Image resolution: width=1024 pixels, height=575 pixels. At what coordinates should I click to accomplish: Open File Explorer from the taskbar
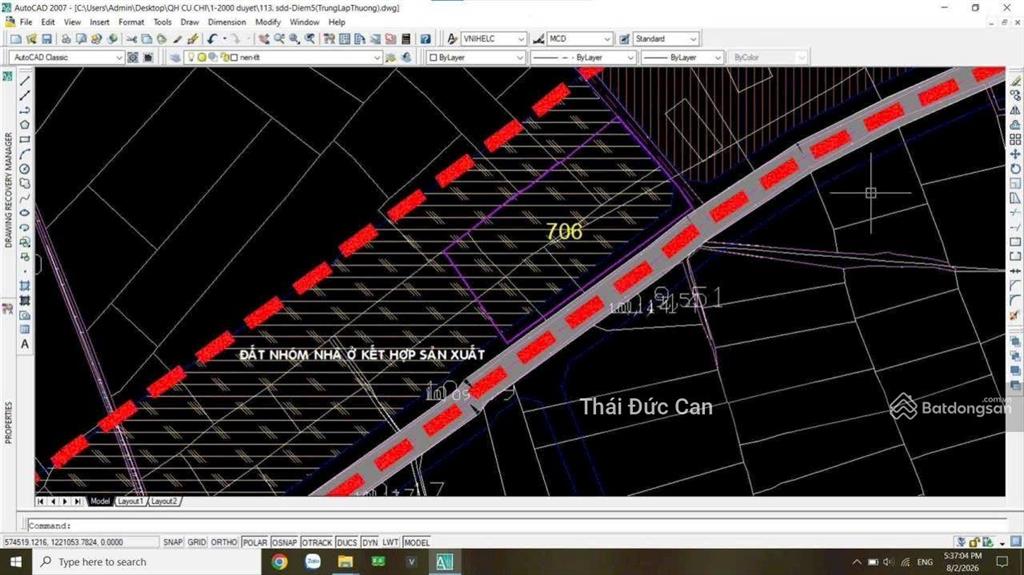[x=345, y=562]
